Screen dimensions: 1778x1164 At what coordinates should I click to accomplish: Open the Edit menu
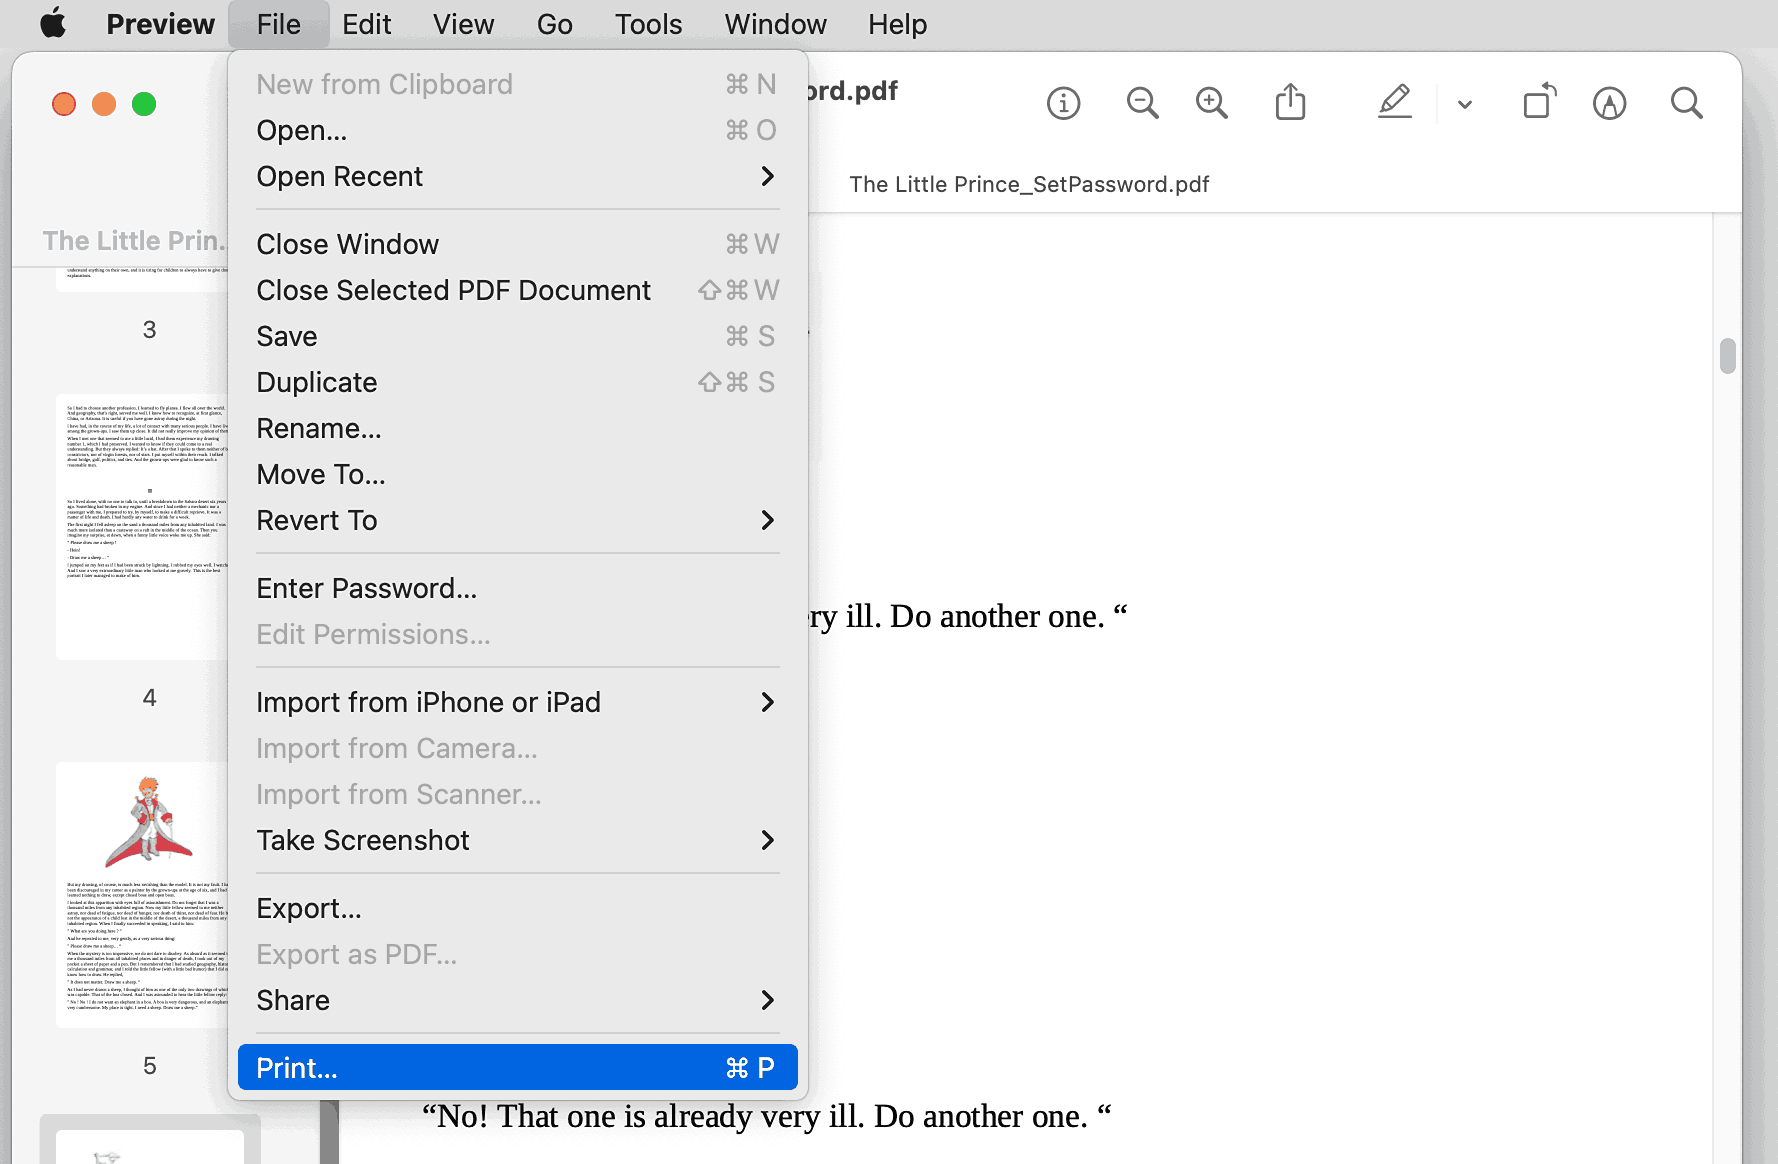click(x=366, y=24)
